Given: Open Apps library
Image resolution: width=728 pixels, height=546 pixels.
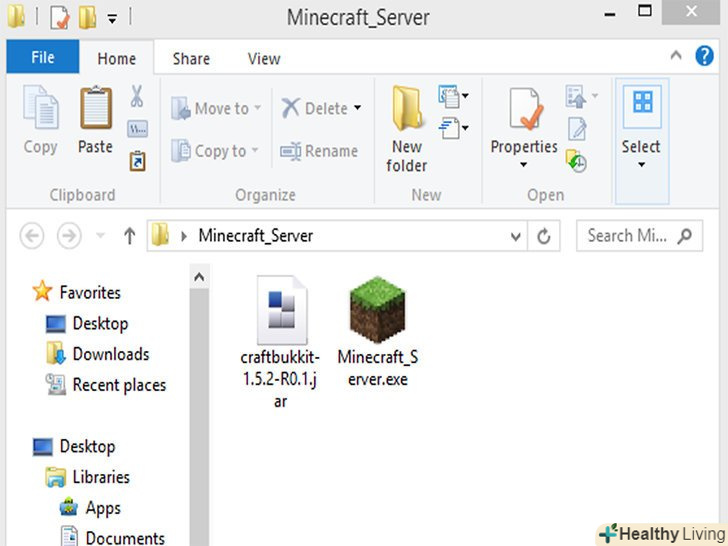Looking at the screenshot, I should point(90,507).
